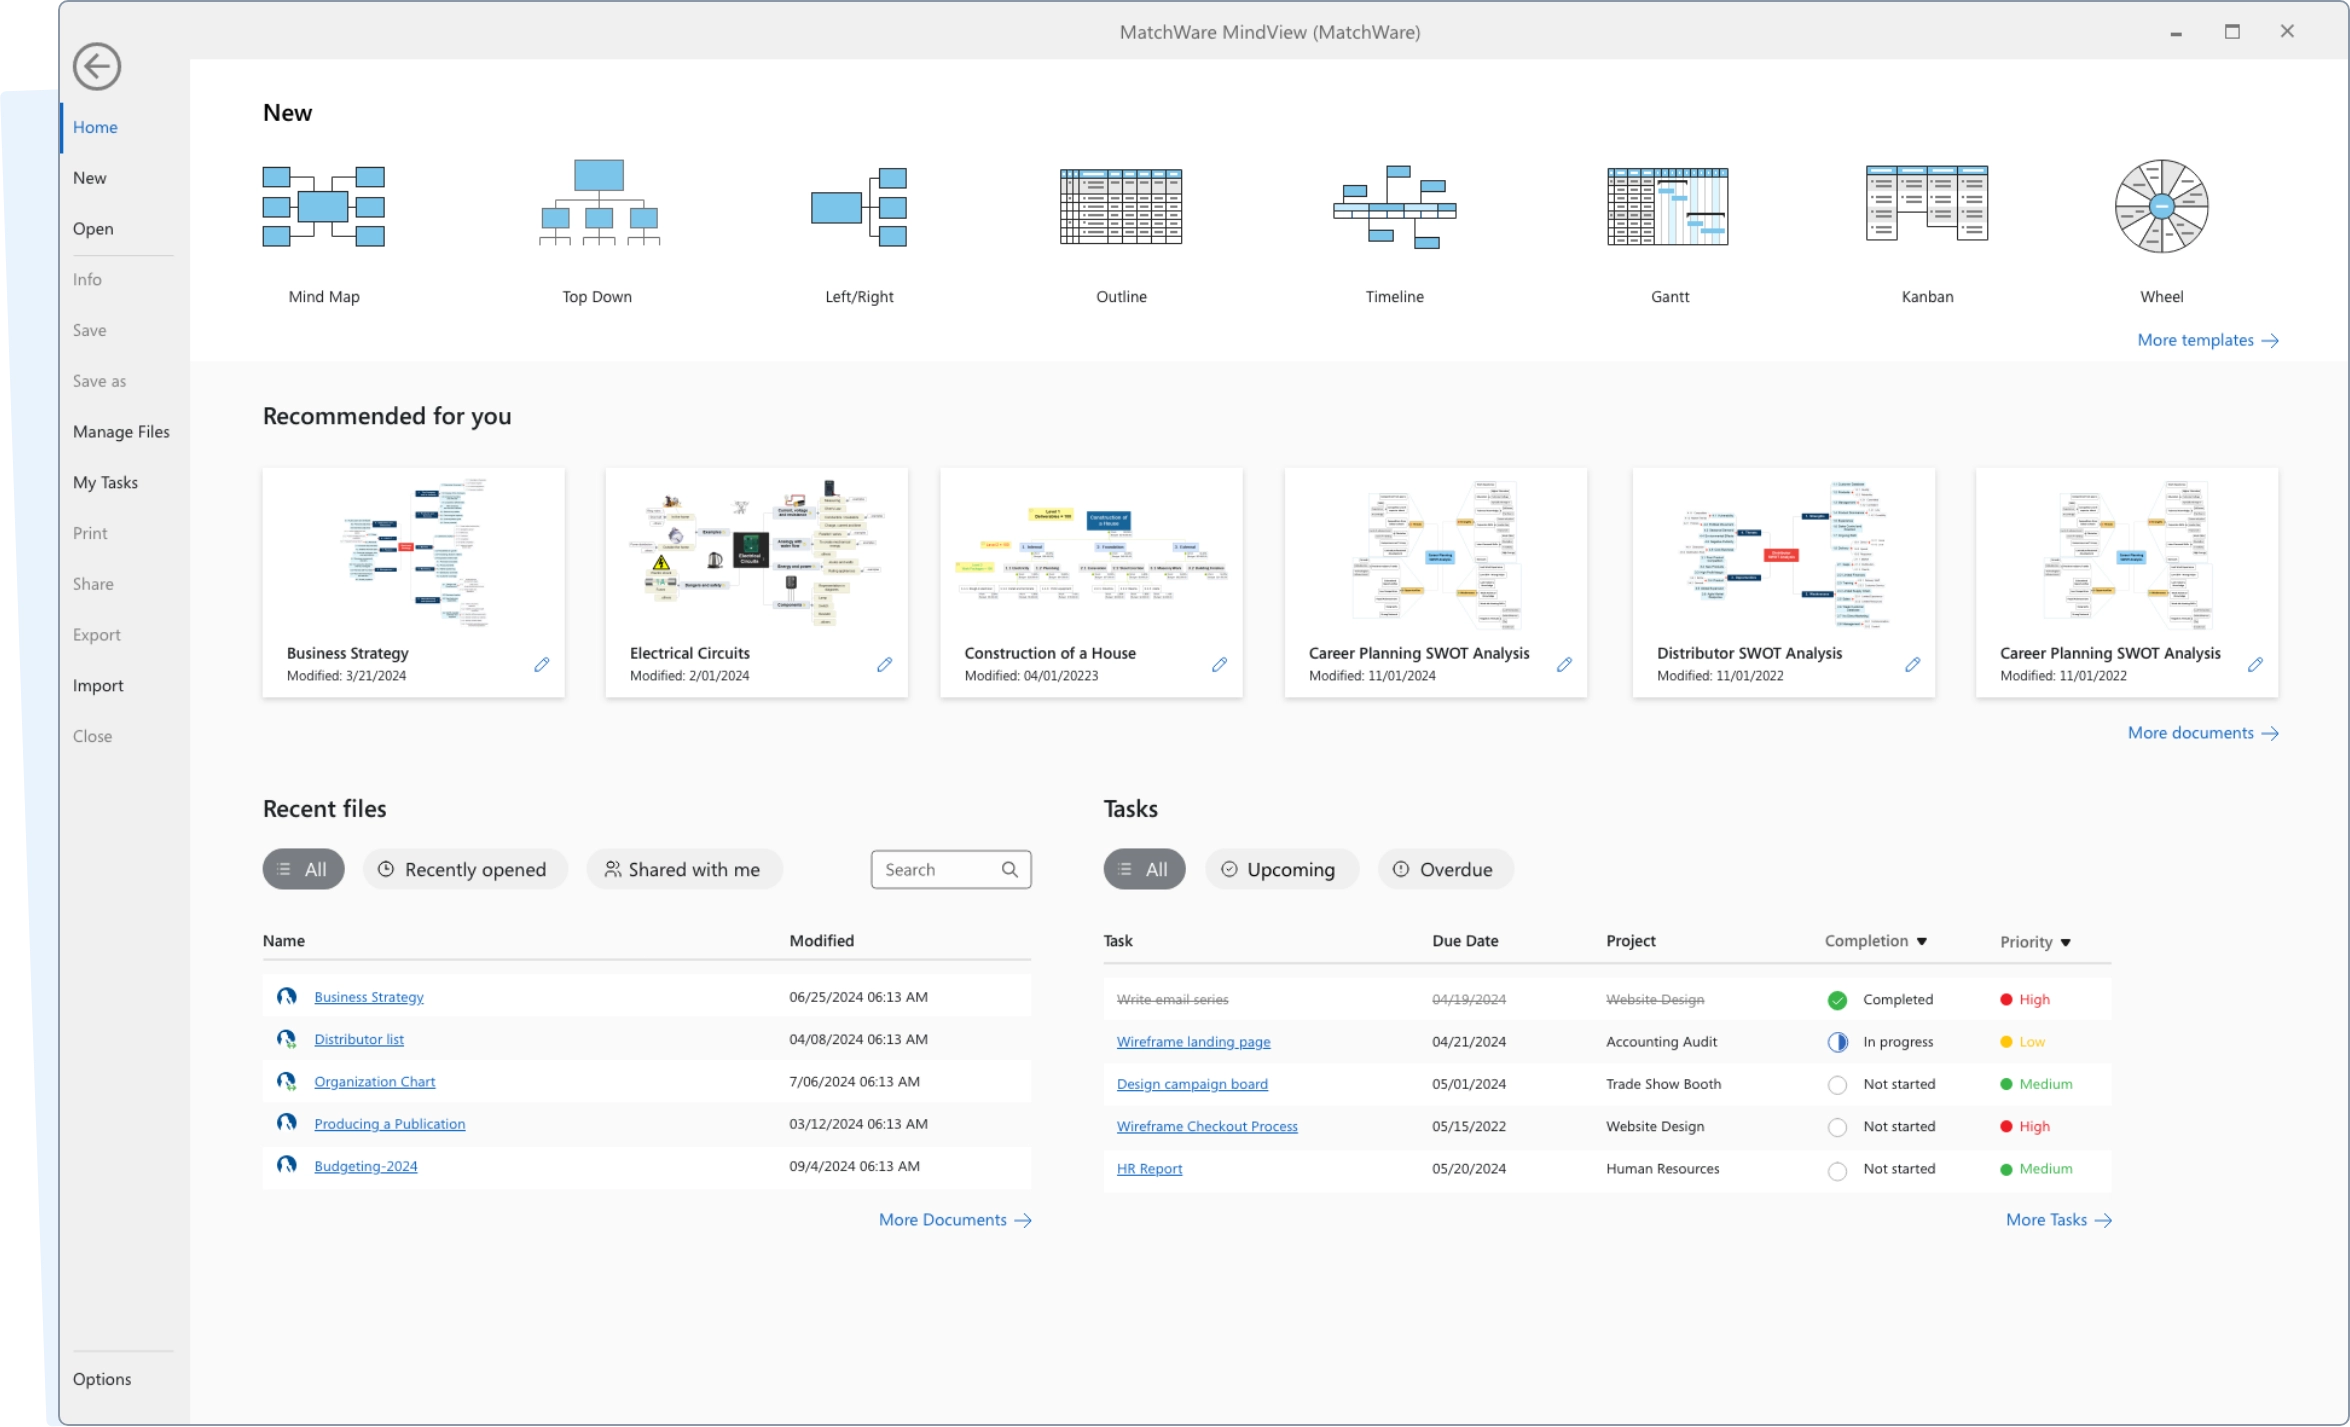Click Export in the sidebar
The image size is (2350, 1427).
(x=96, y=635)
